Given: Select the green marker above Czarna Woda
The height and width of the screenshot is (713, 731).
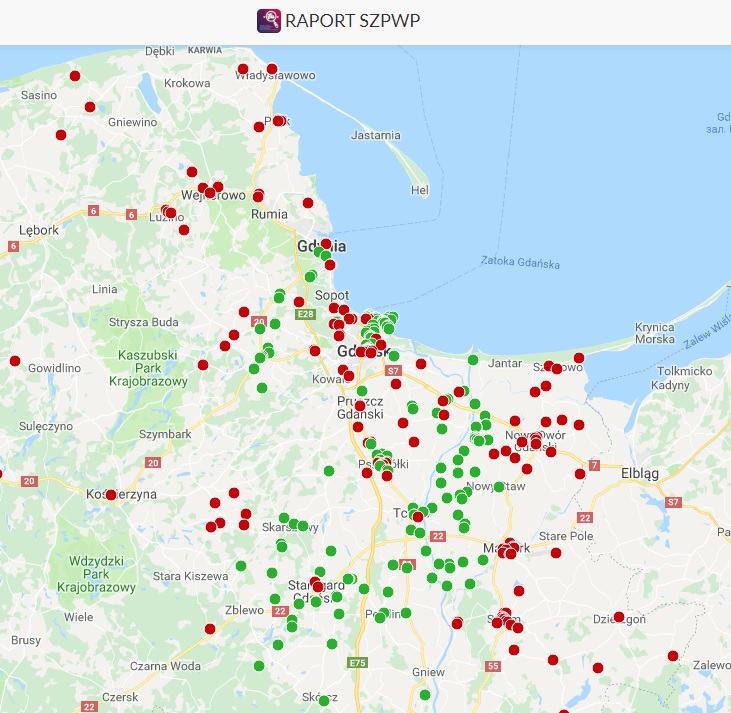Looking at the screenshot, I should pyautogui.click(x=259, y=666).
